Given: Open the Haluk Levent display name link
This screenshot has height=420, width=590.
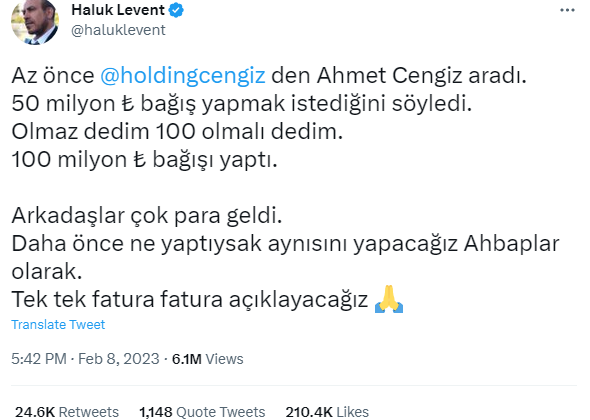Looking at the screenshot, I should pyautogui.click(x=118, y=10).
